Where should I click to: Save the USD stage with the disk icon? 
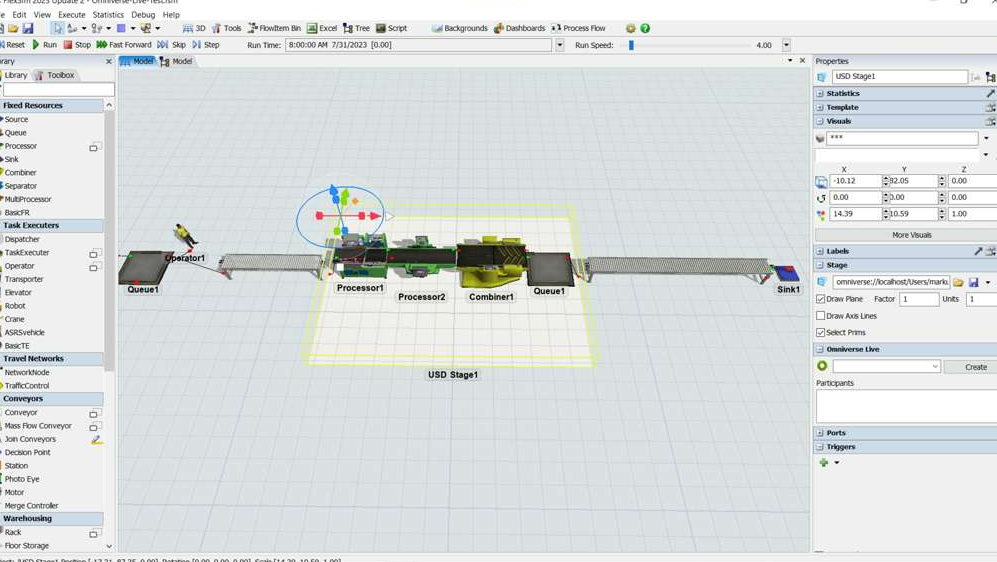click(x=973, y=282)
